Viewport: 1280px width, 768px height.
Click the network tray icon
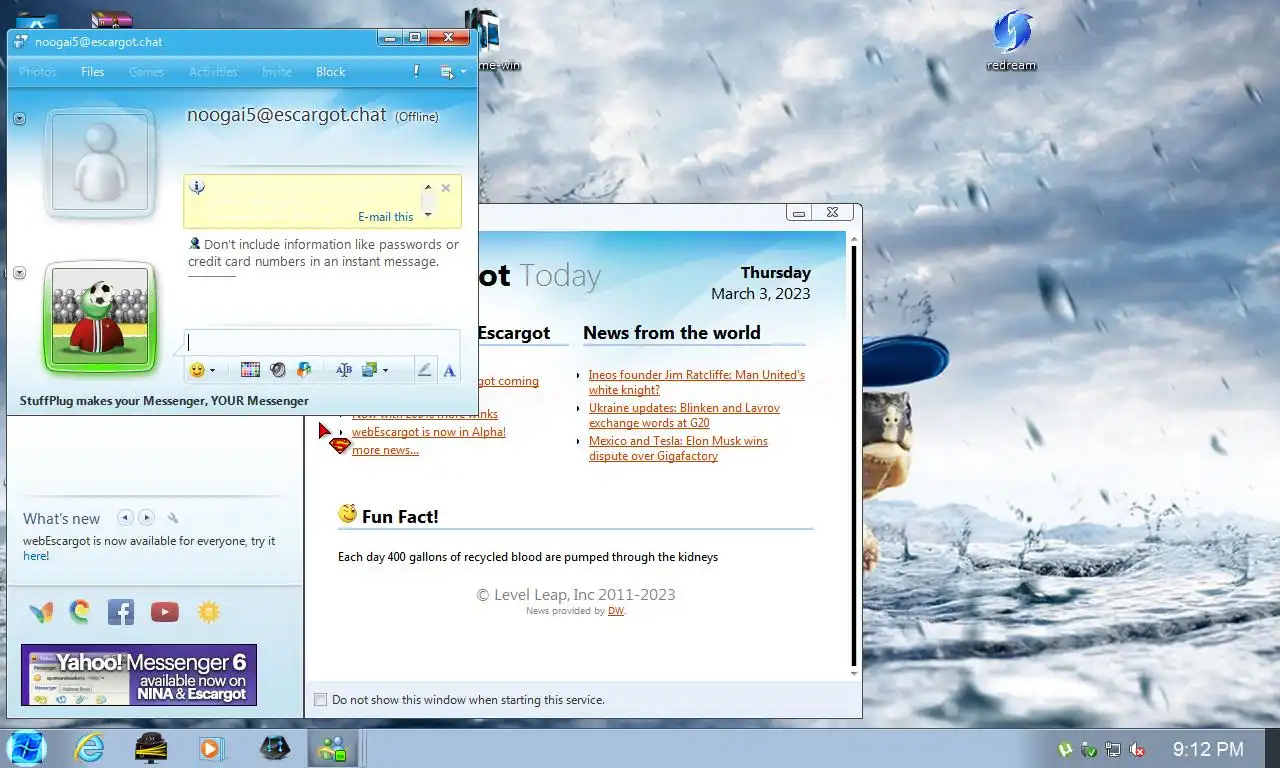pyautogui.click(x=1112, y=749)
